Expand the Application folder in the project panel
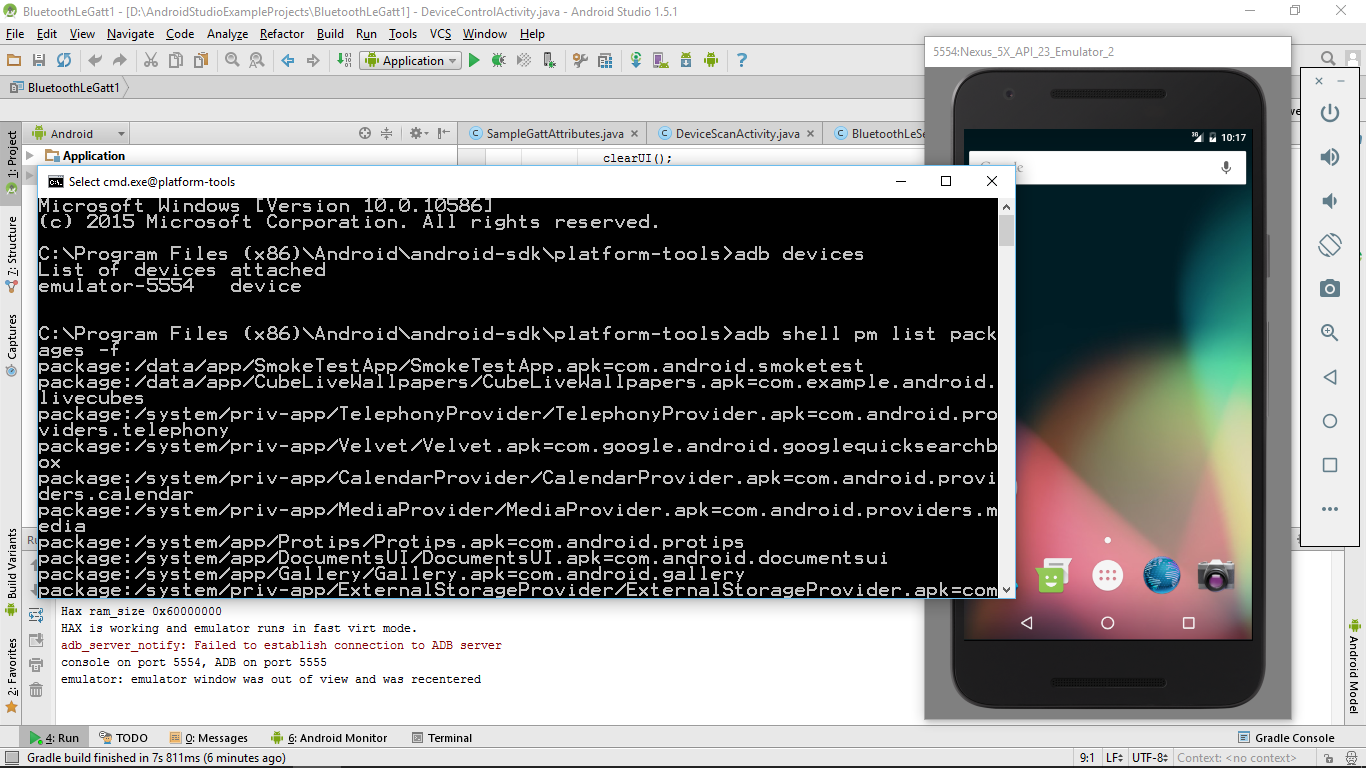This screenshot has height=768, width=1366. point(30,155)
